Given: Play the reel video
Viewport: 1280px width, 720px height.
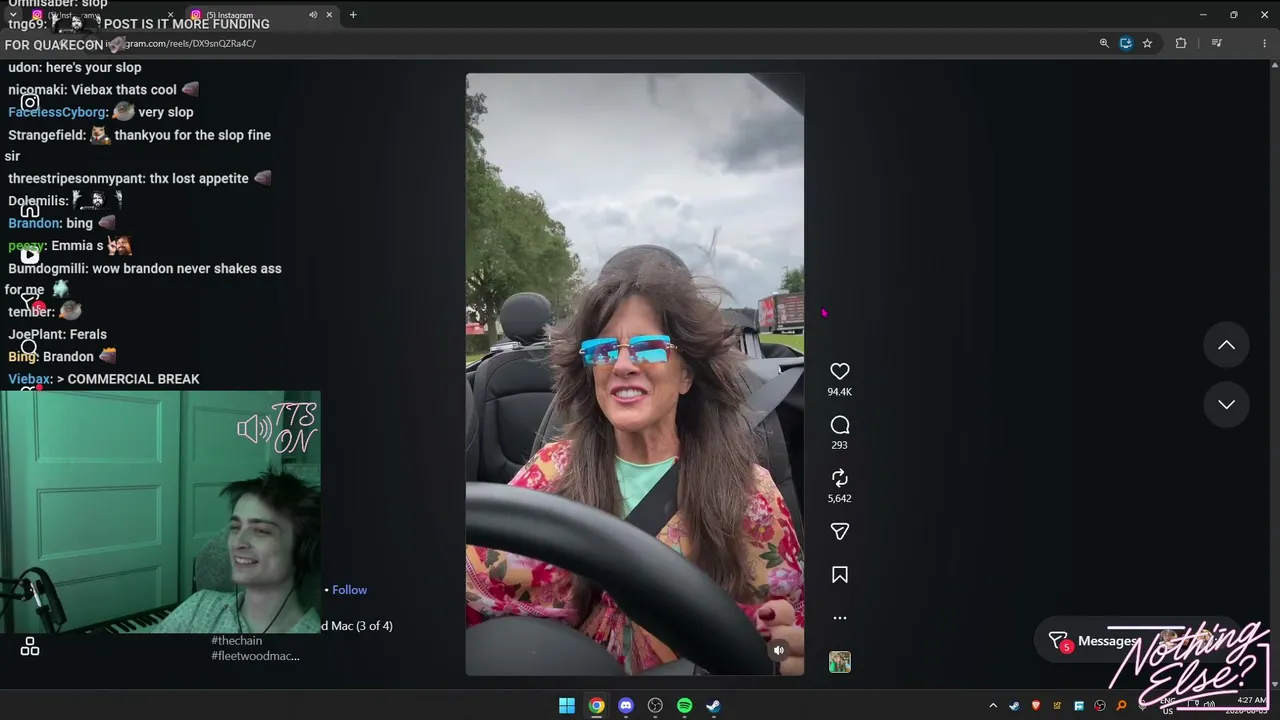Looking at the screenshot, I should pyautogui.click(x=635, y=374).
